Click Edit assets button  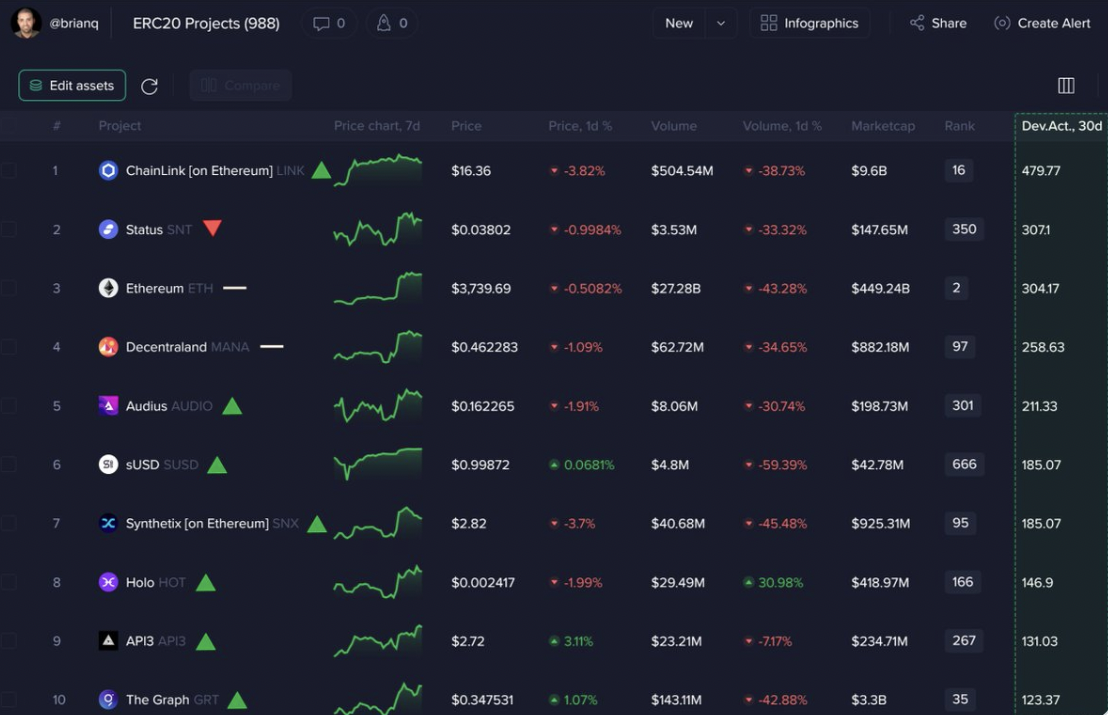point(72,85)
